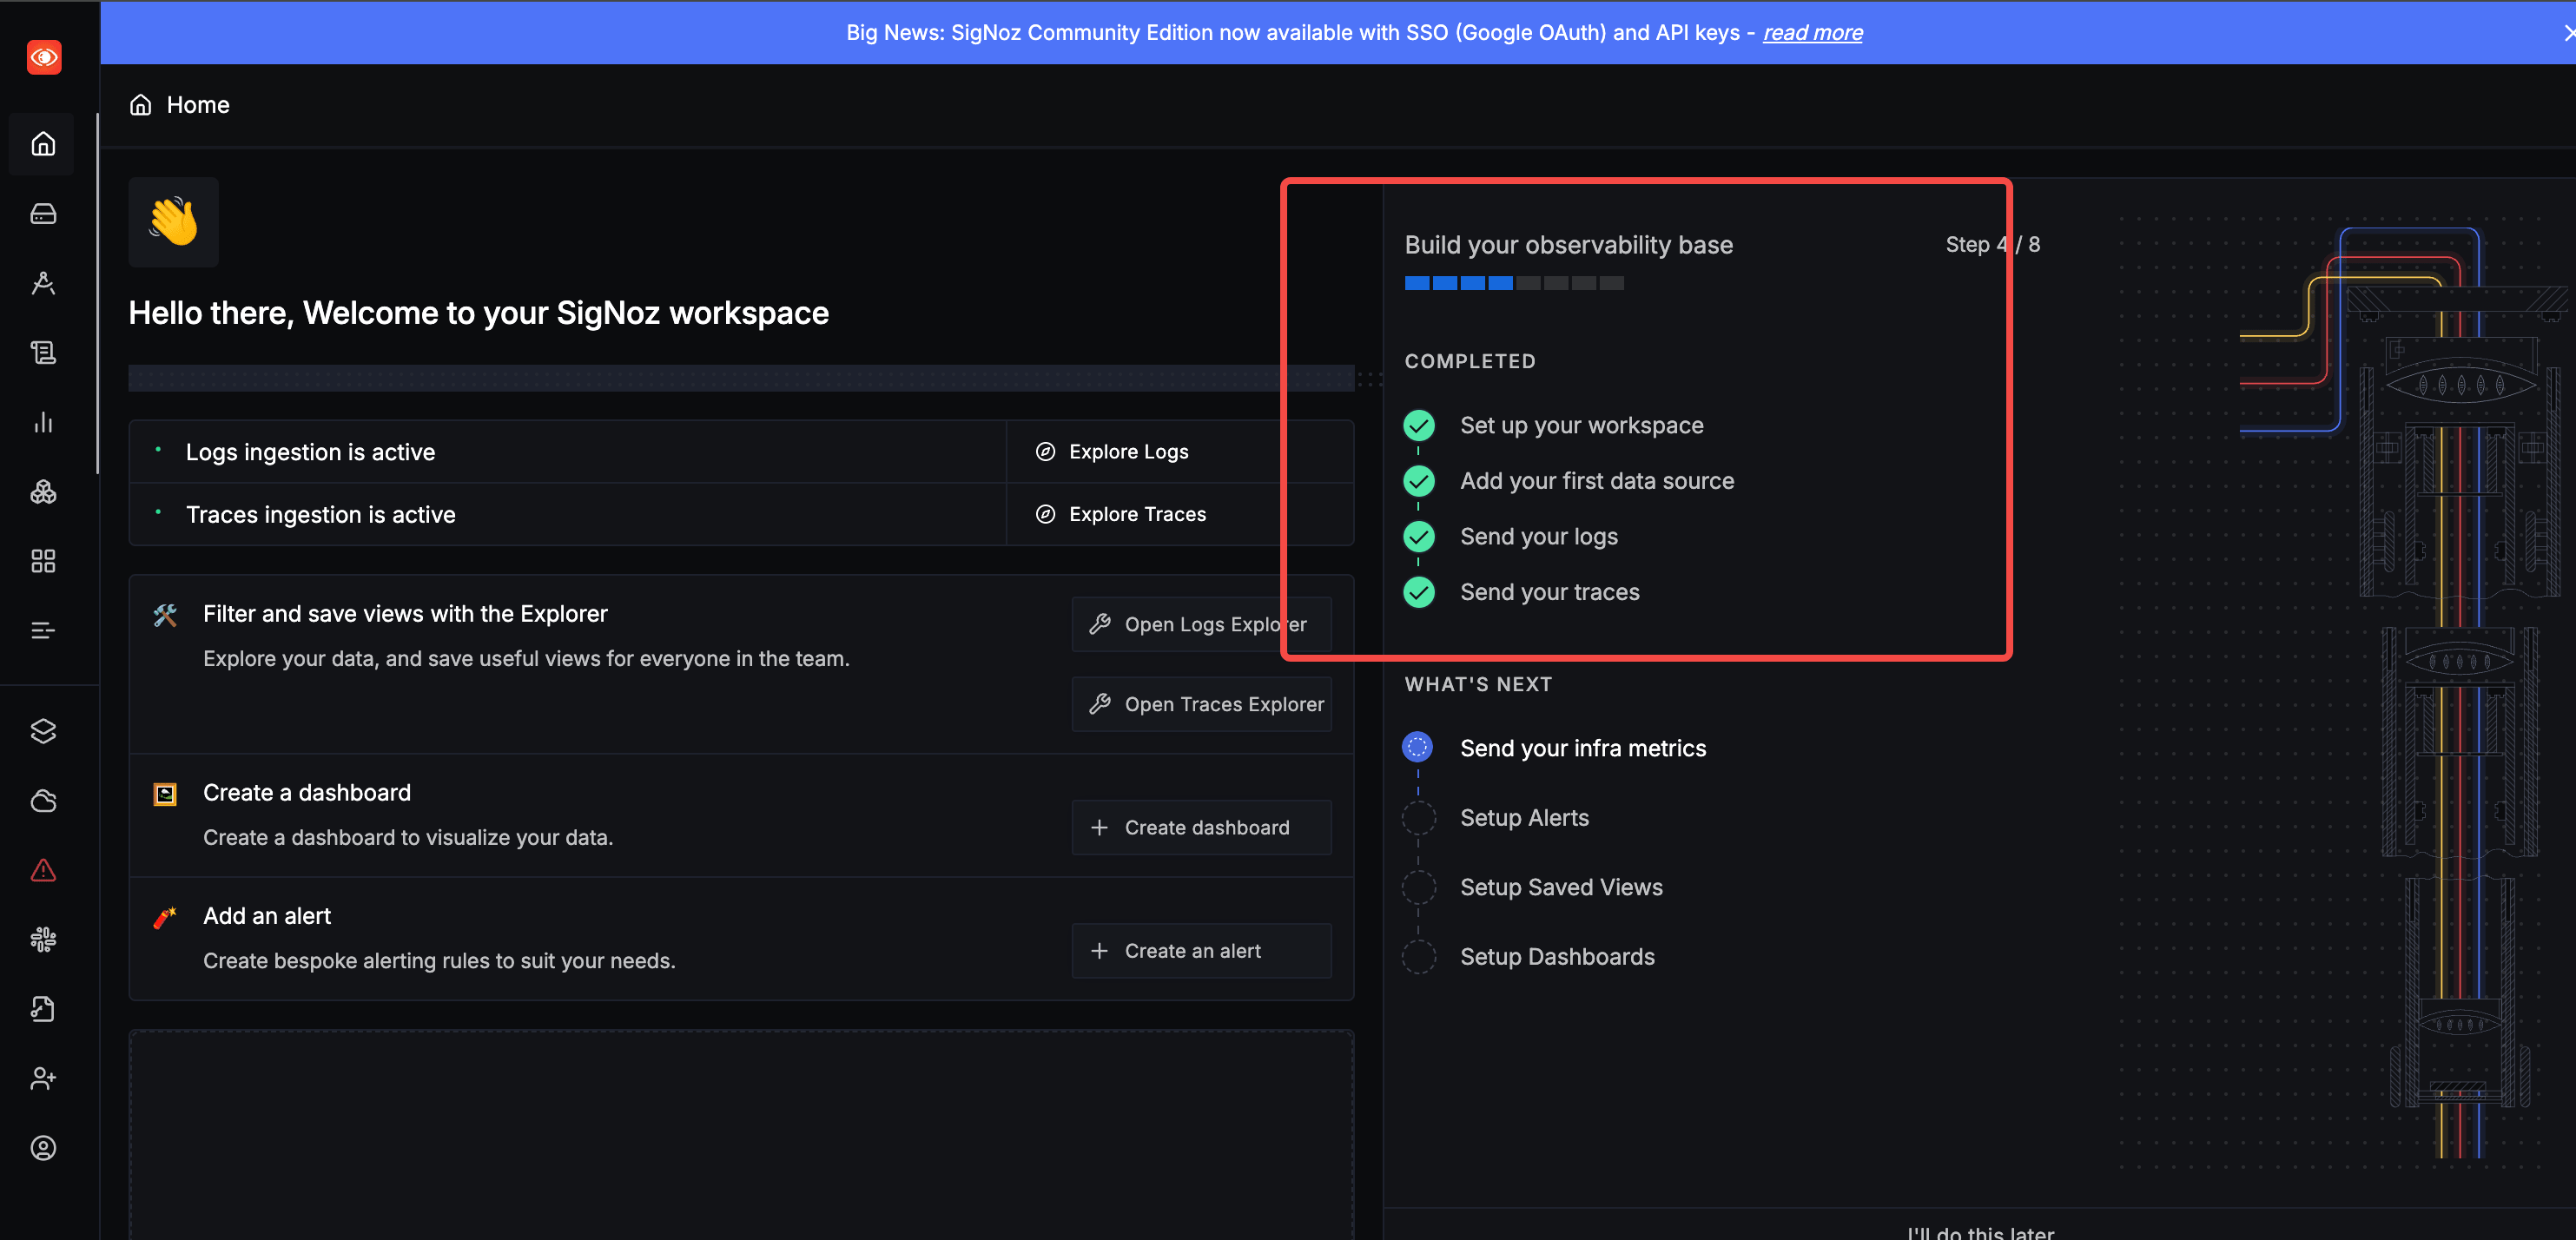2576x1240 pixels.
Task: Open Dashboards via the grid sidebar icon
Action: click(x=43, y=561)
